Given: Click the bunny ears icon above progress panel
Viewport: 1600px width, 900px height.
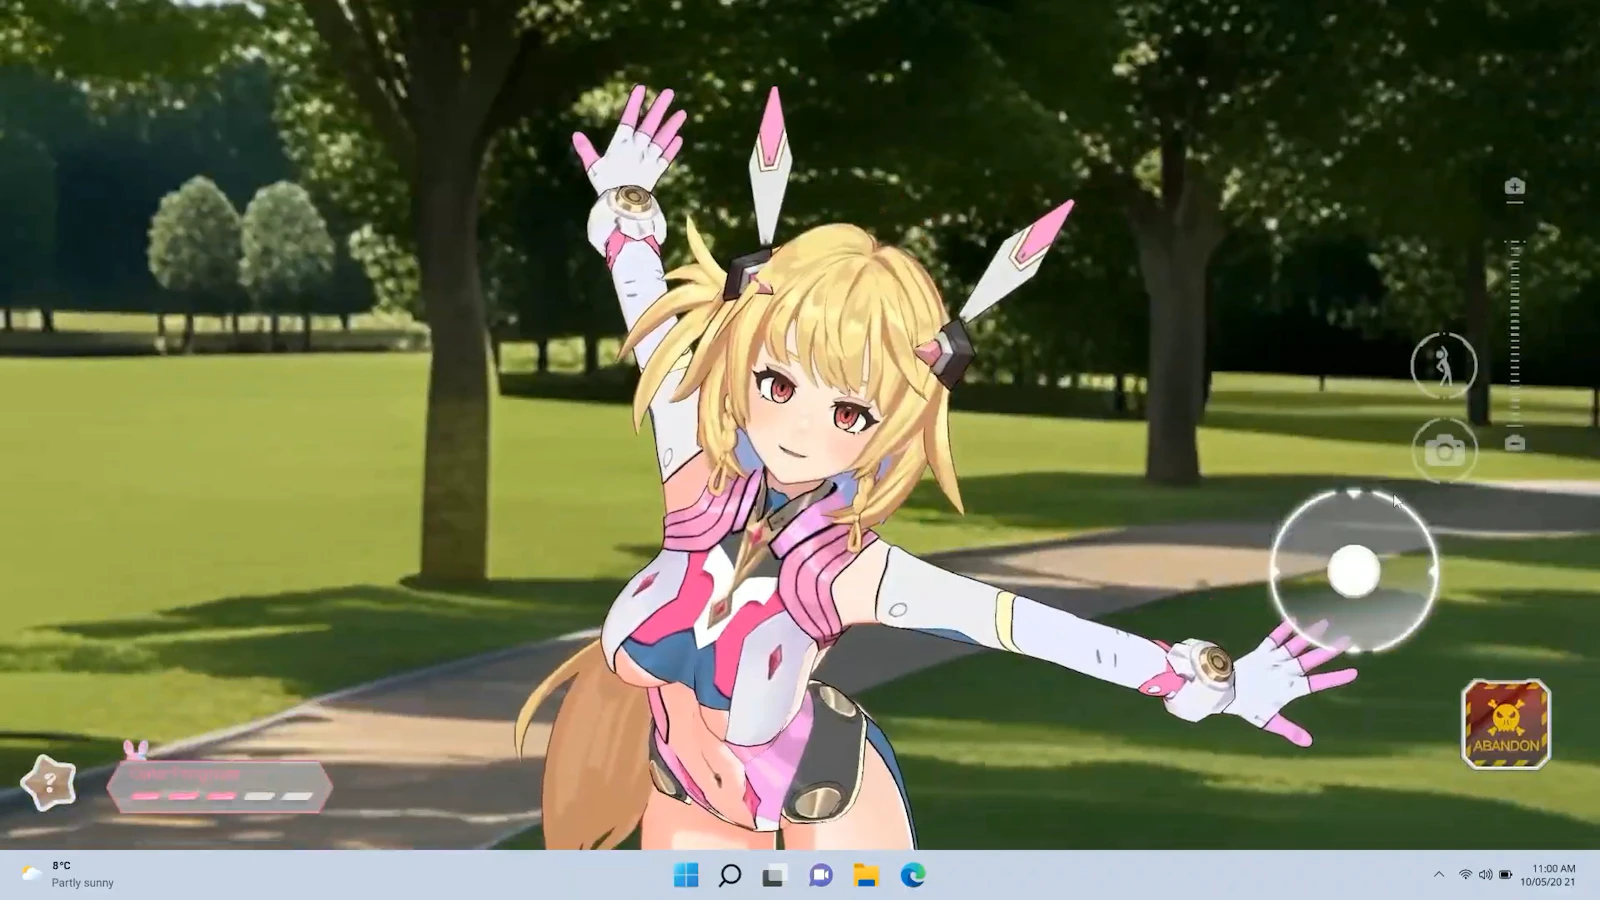Looking at the screenshot, I should point(136,749).
